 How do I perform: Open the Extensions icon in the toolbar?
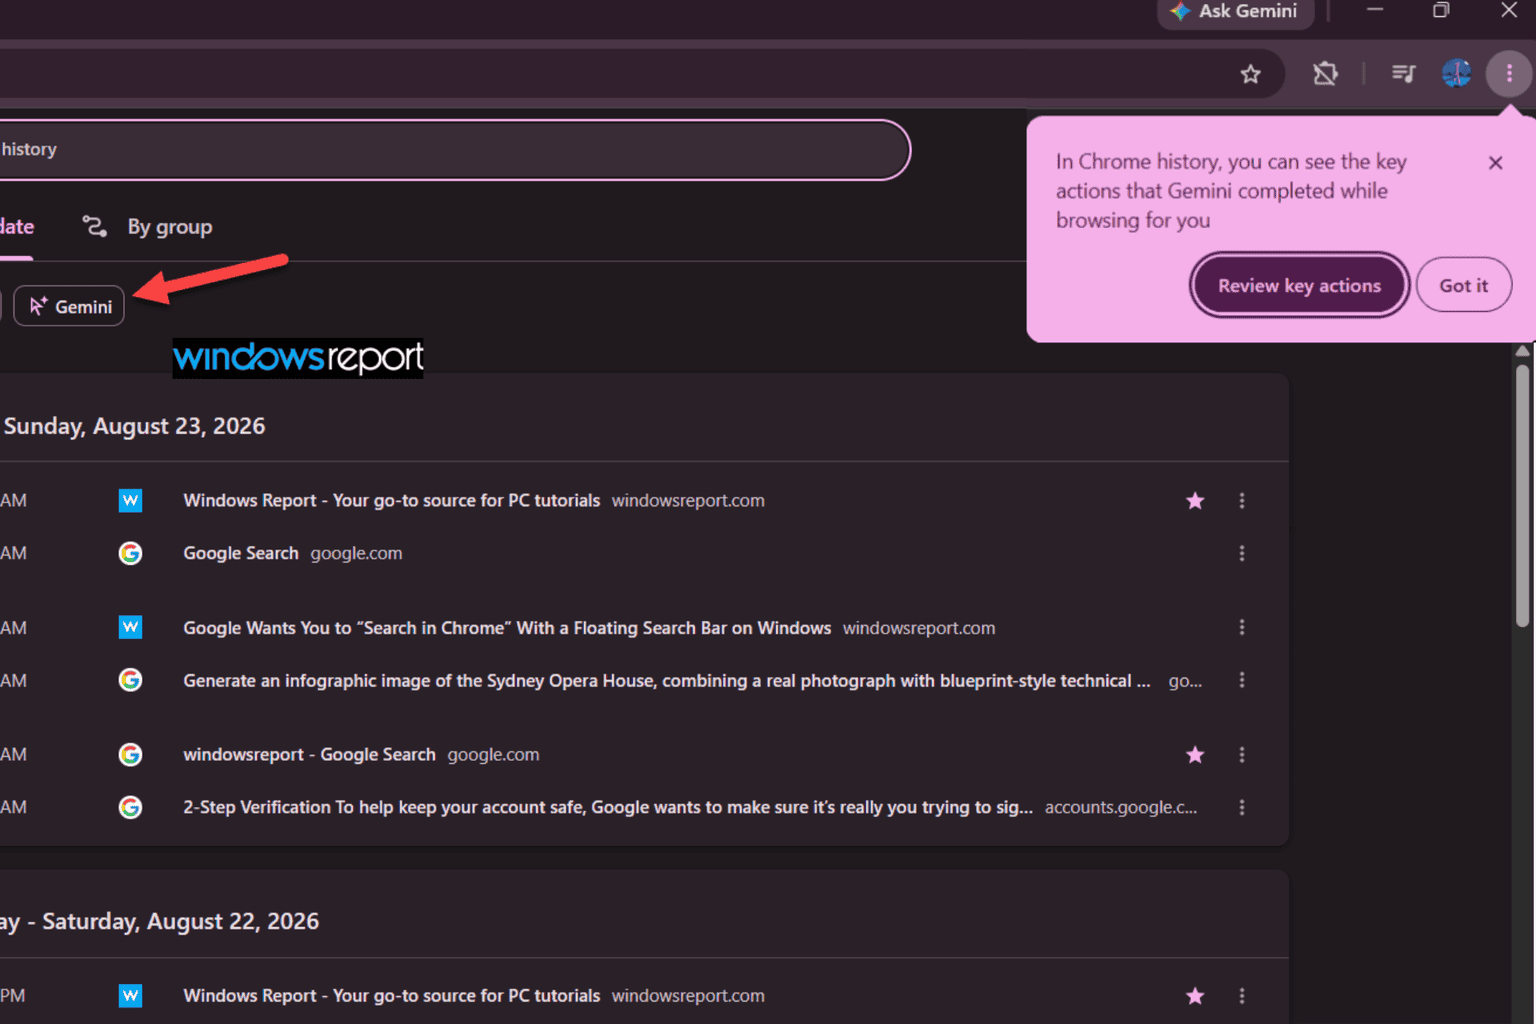(x=1325, y=73)
